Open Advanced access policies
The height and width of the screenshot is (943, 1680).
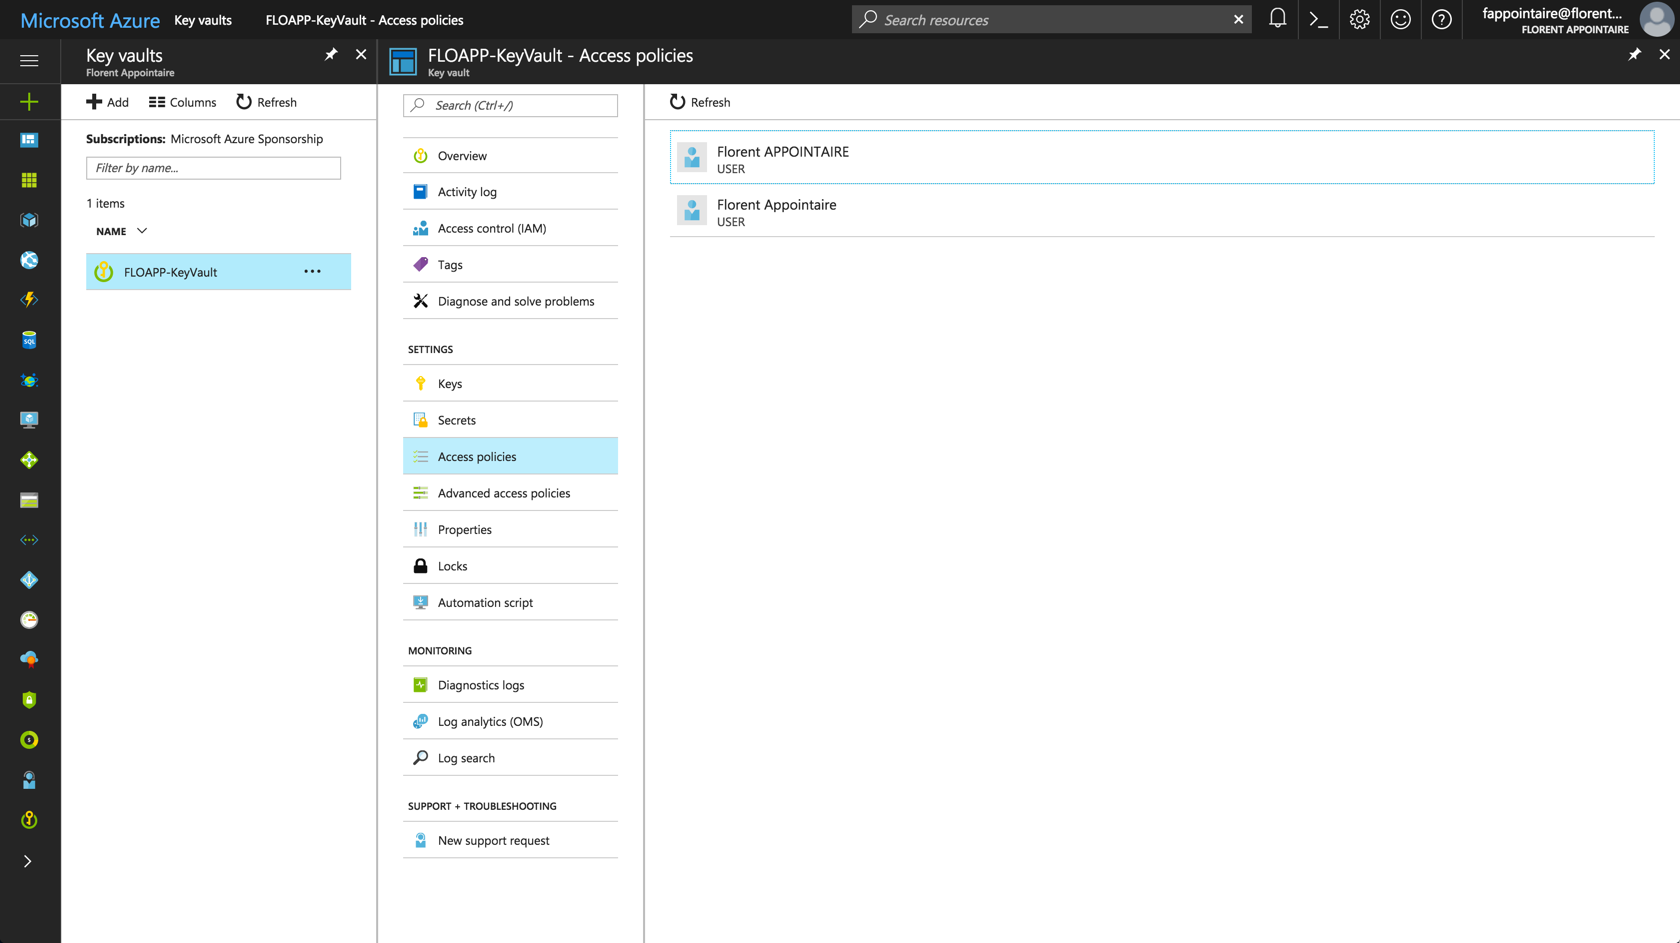[x=510, y=493]
